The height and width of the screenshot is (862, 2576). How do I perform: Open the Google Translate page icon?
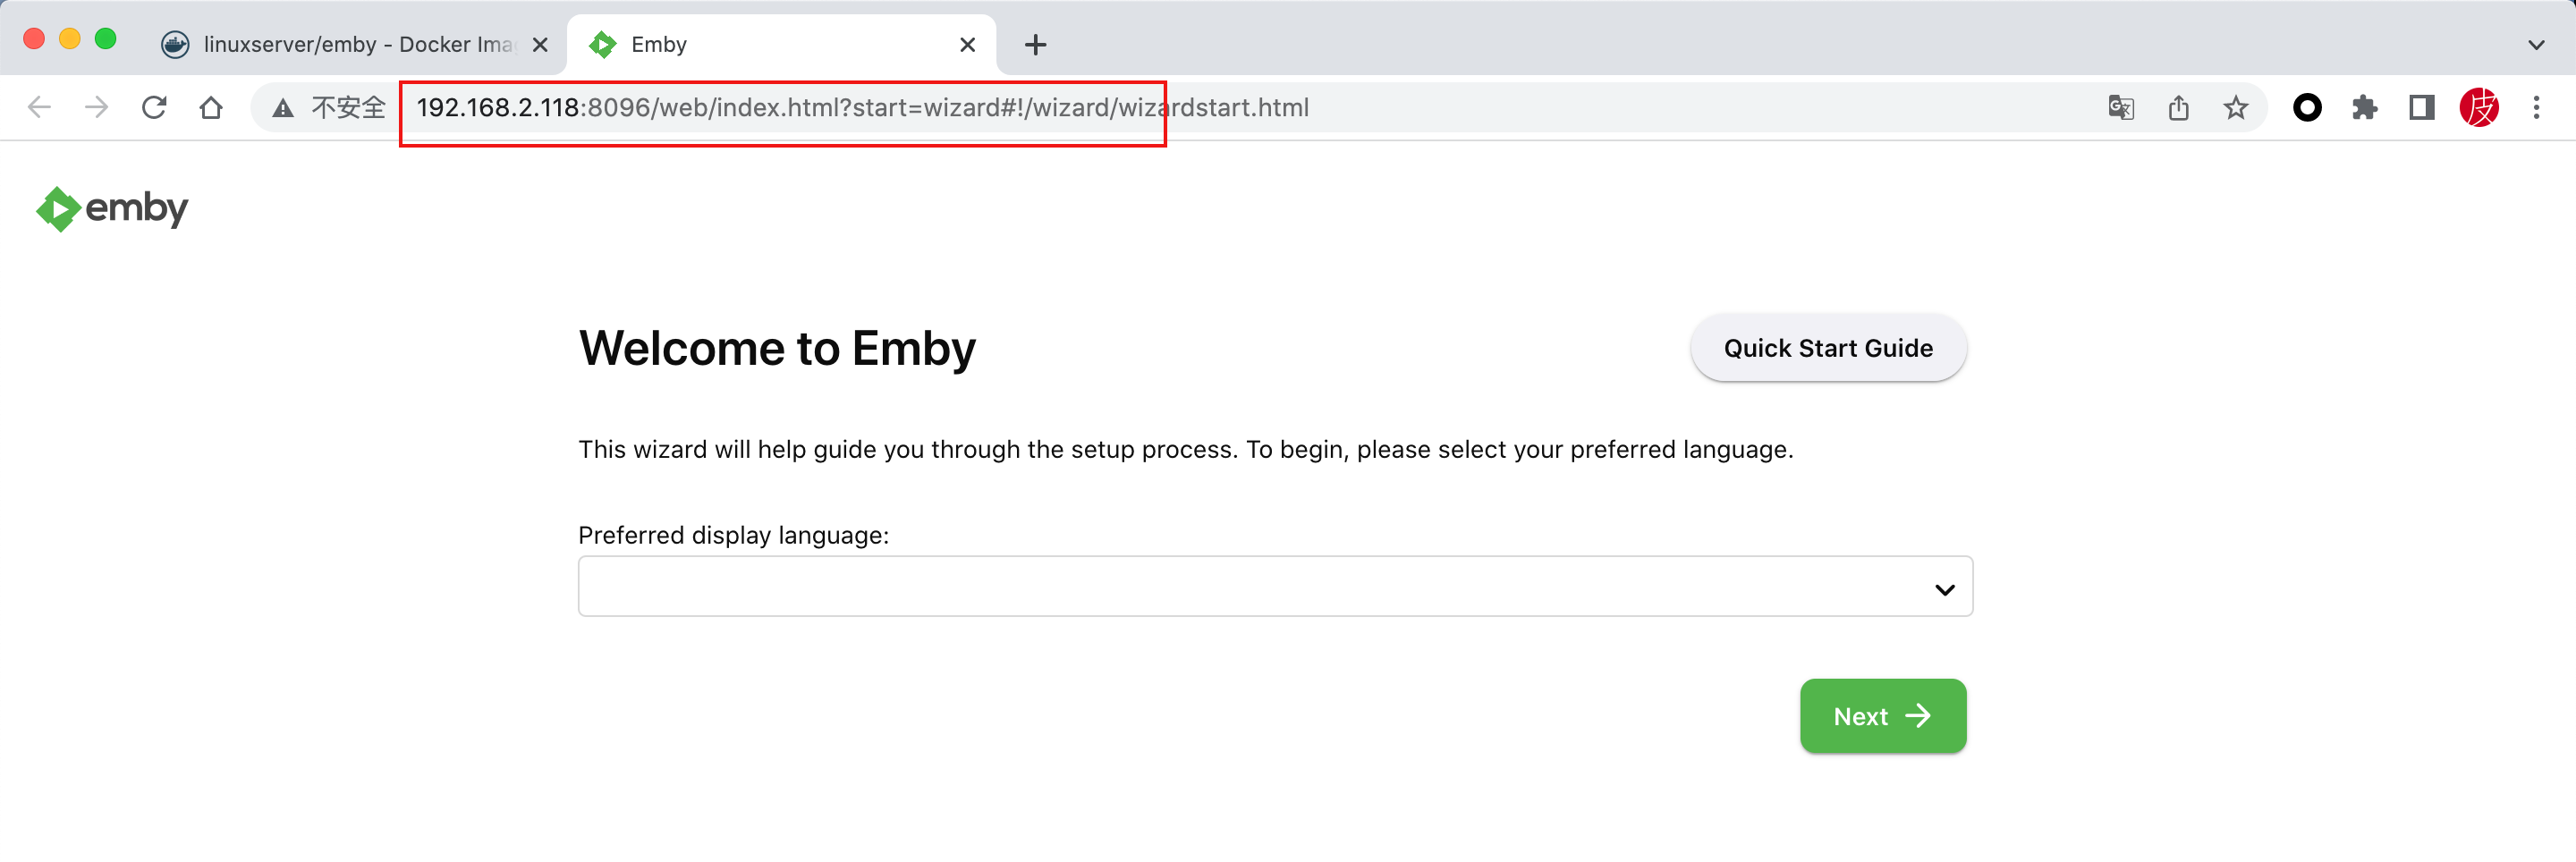tap(2120, 107)
